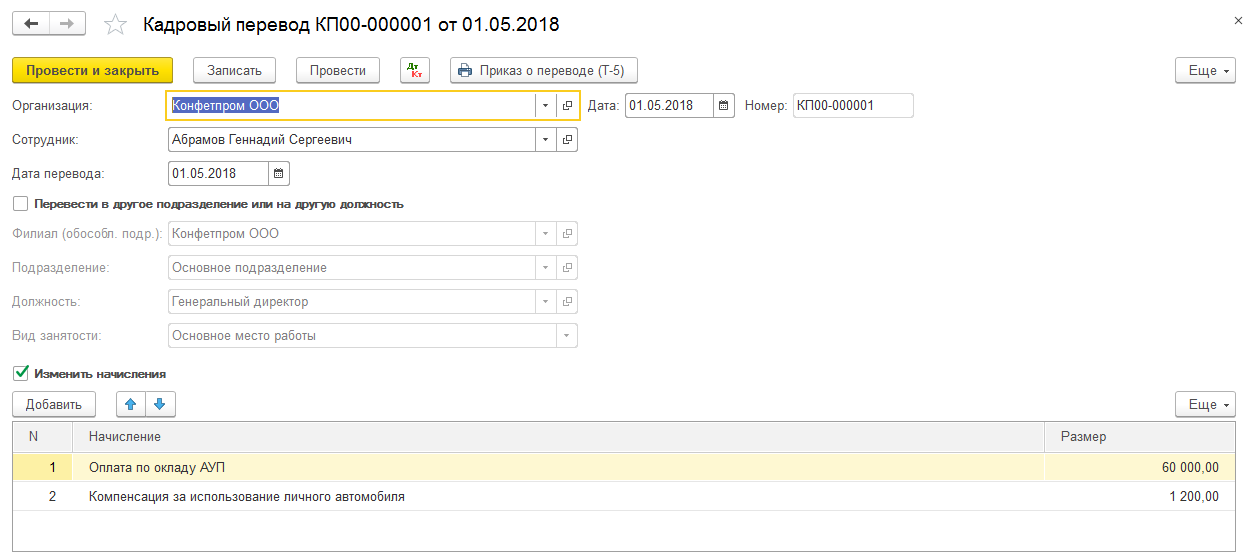Click the amount 60 000,00 cell
Image resolution: width=1243 pixels, height=558 pixels.
[1140, 467]
